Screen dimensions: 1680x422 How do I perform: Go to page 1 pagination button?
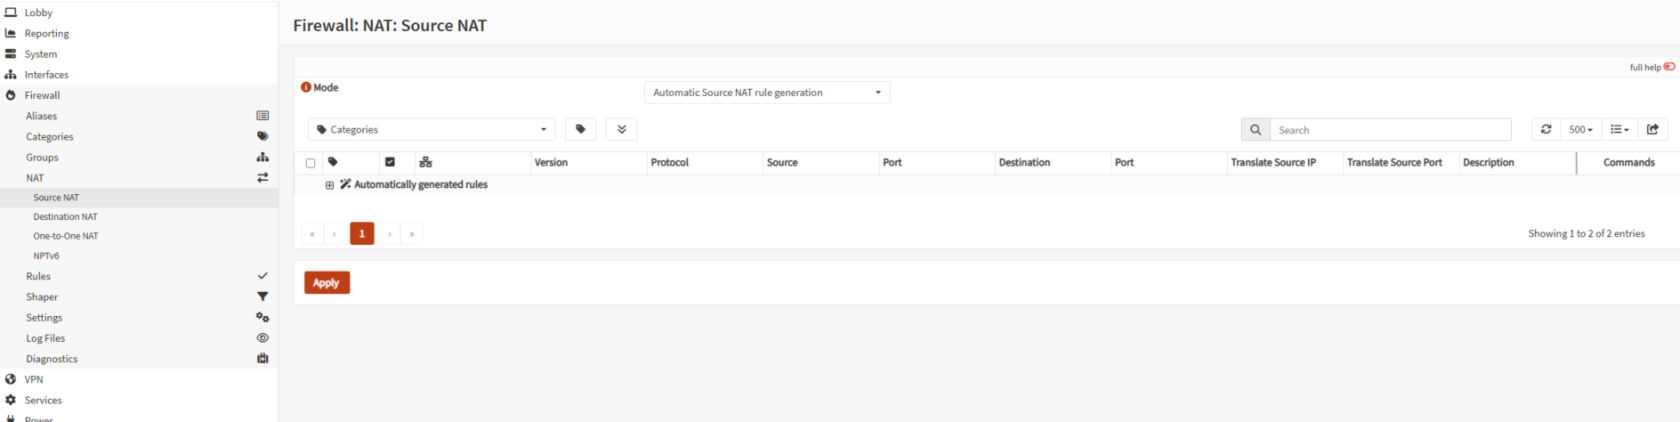tap(362, 233)
